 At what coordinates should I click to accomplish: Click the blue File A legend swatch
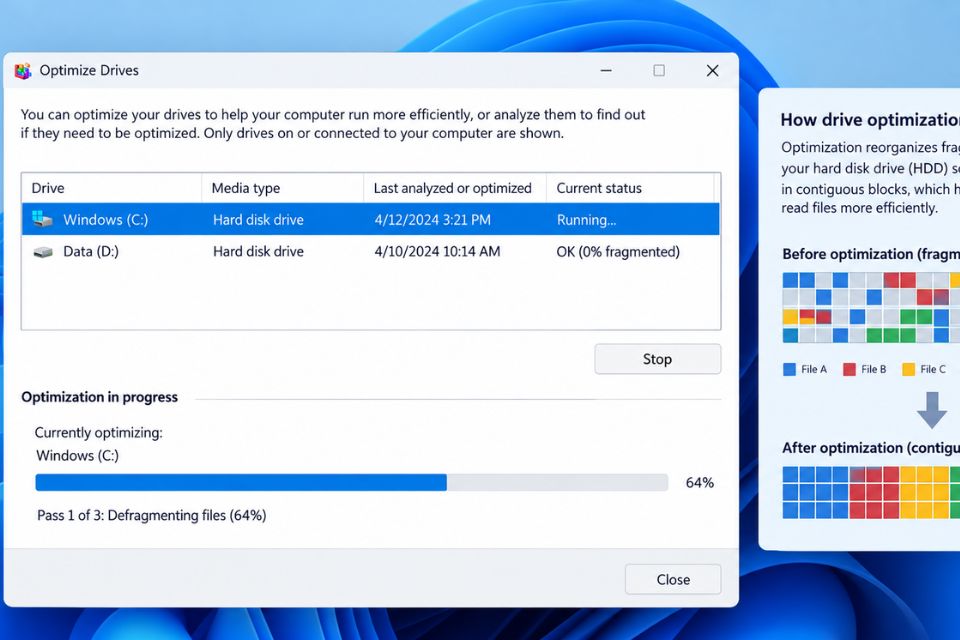coord(789,369)
